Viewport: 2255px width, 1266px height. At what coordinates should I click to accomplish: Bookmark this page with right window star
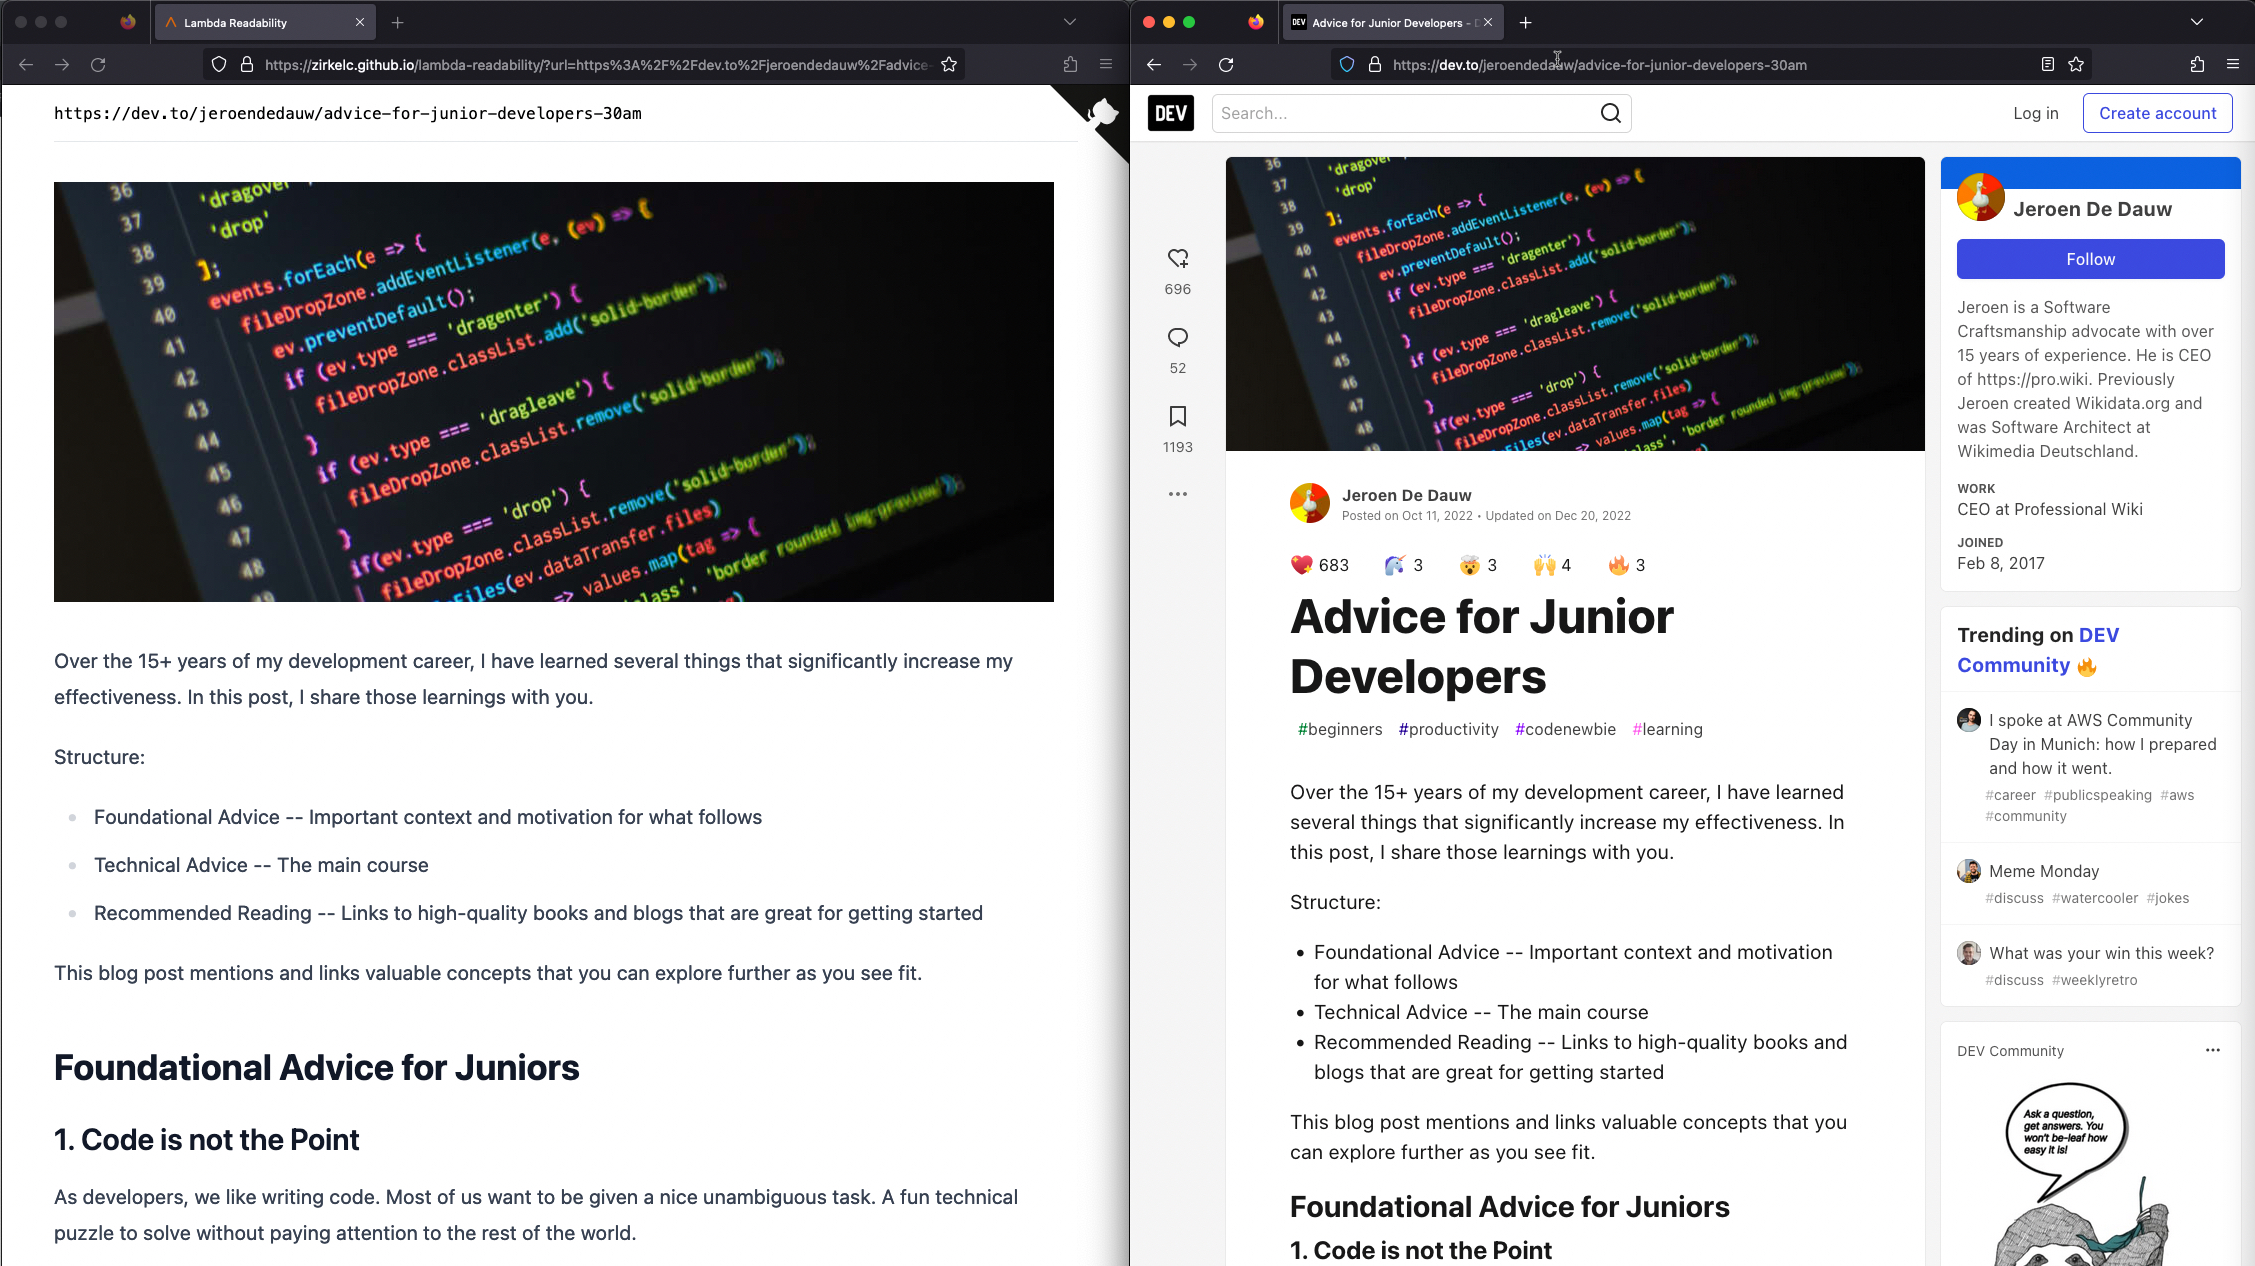pyautogui.click(x=2076, y=65)
